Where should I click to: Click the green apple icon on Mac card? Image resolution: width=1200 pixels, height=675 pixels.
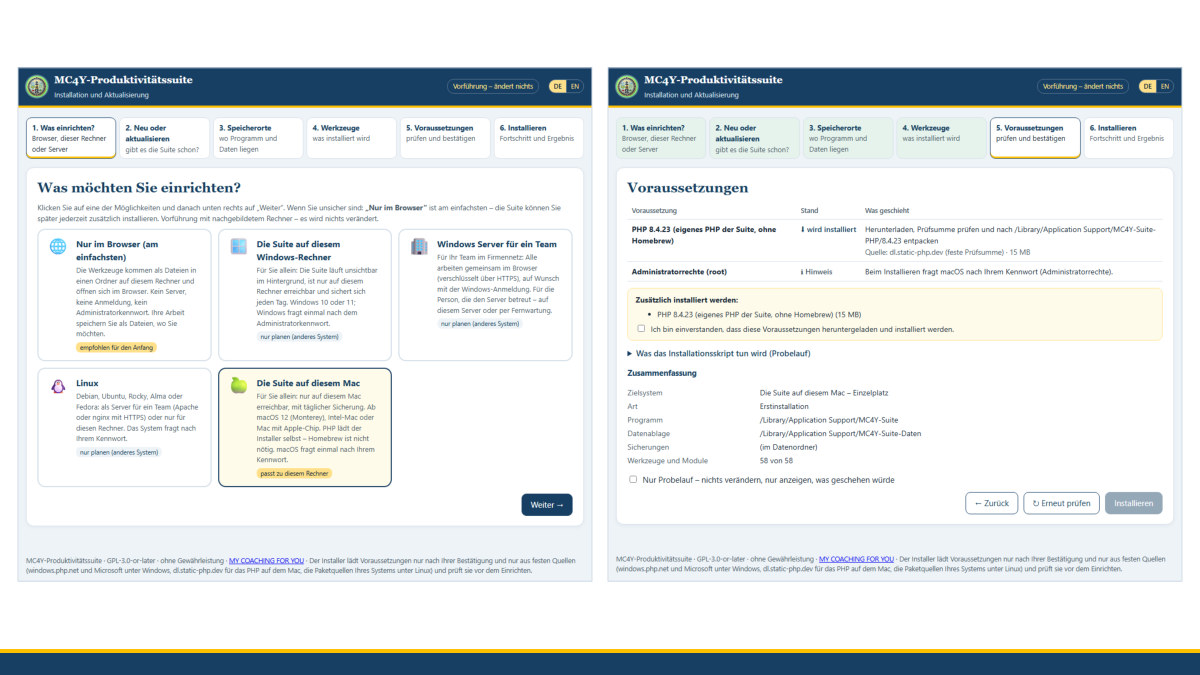[x=238, y=385]
